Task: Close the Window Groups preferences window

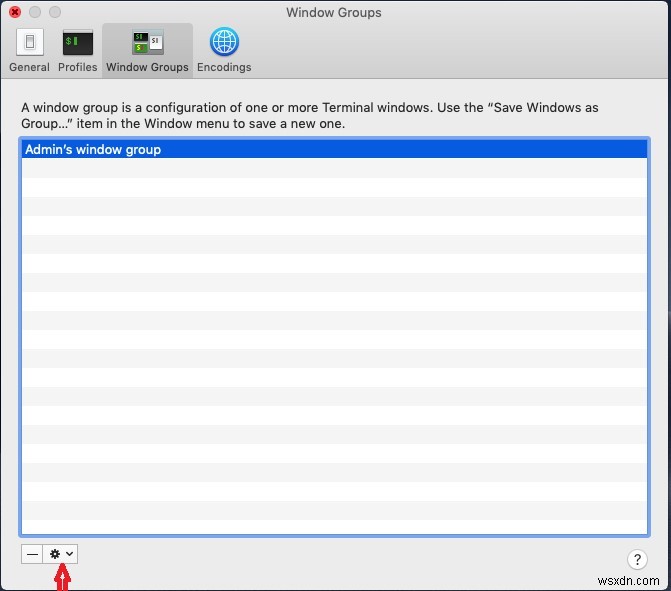Action: pos(15,12)
